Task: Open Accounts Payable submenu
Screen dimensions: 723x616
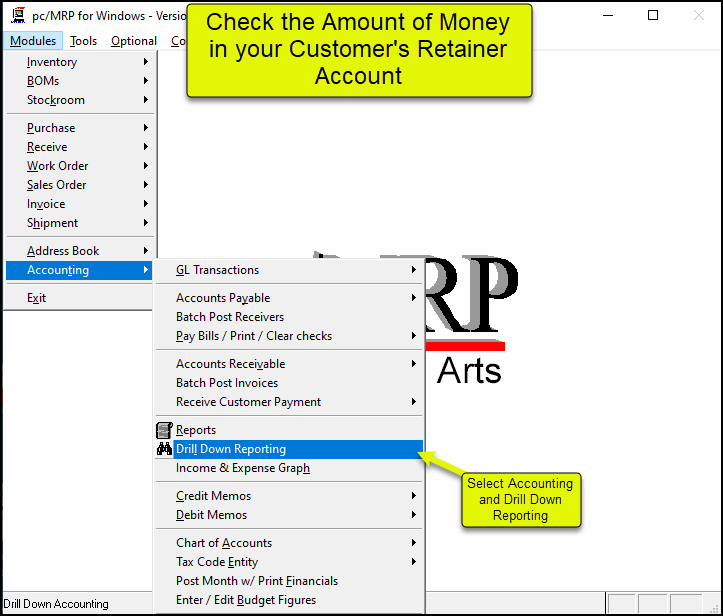Action: [289, 298]
